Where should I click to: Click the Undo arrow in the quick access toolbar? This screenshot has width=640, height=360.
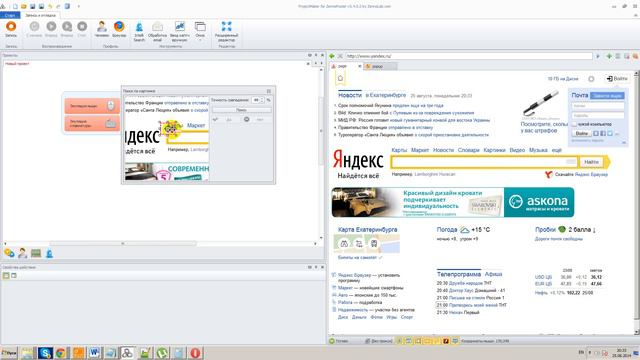50,6
